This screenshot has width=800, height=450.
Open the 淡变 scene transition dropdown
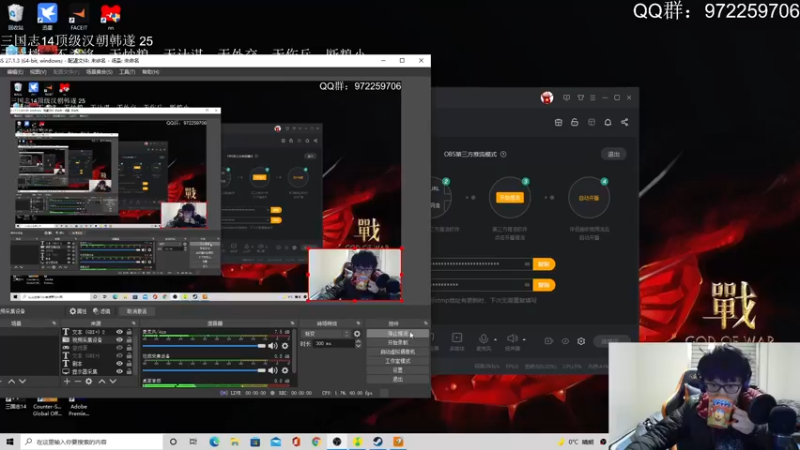coord(327,334)
